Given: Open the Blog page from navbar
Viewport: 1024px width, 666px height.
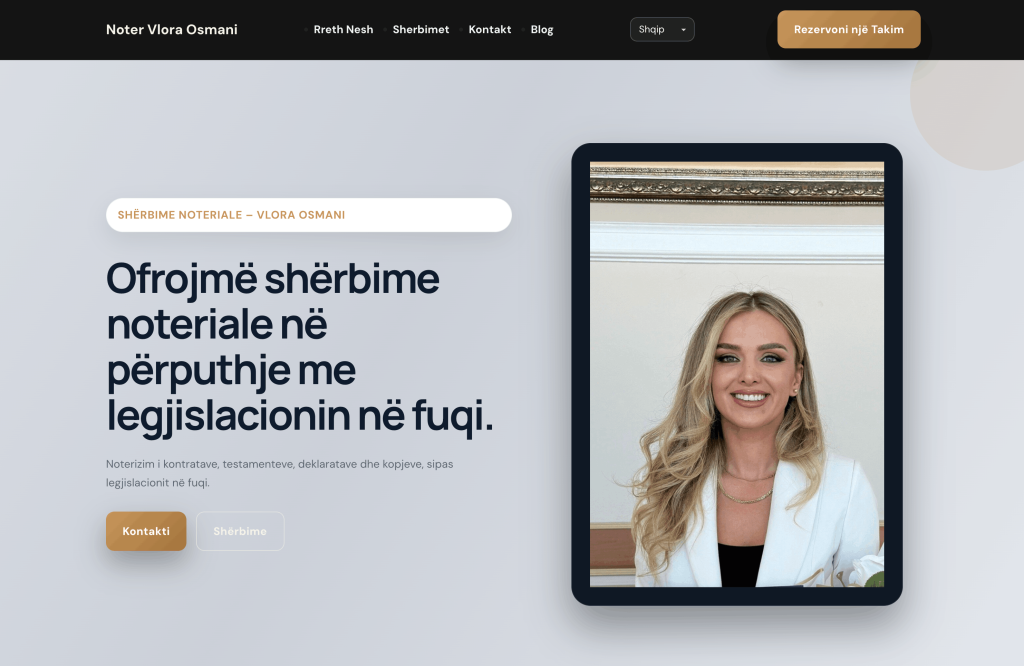Looking at the screenshot, I should pyautogui.click(x=542, y=30).
